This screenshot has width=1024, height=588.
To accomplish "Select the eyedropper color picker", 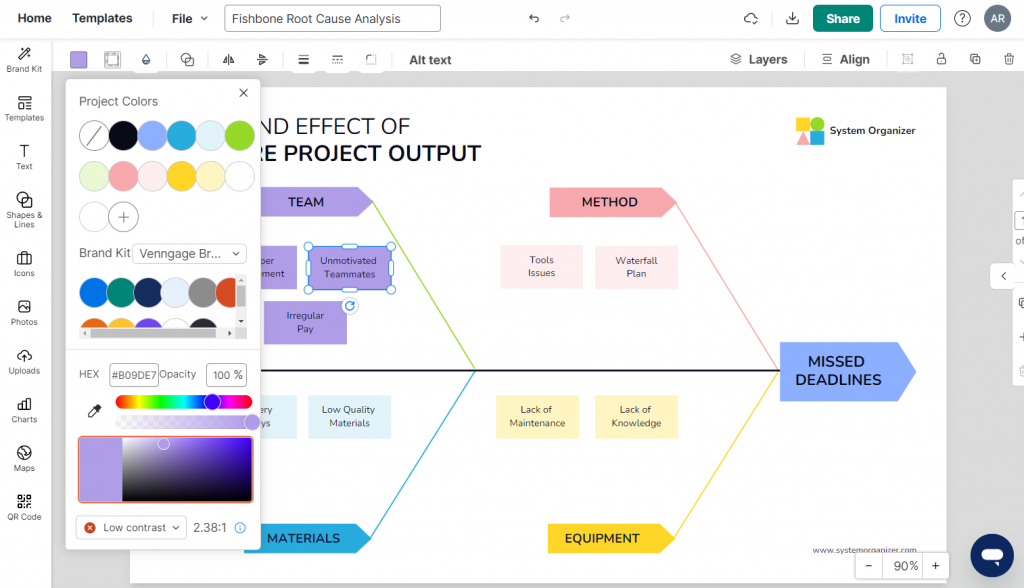I will [95, 411].
